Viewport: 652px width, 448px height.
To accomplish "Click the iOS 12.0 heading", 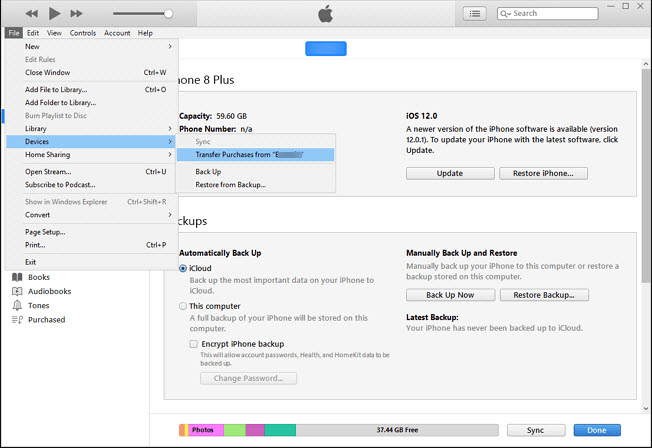I will (x=422, y=116).
